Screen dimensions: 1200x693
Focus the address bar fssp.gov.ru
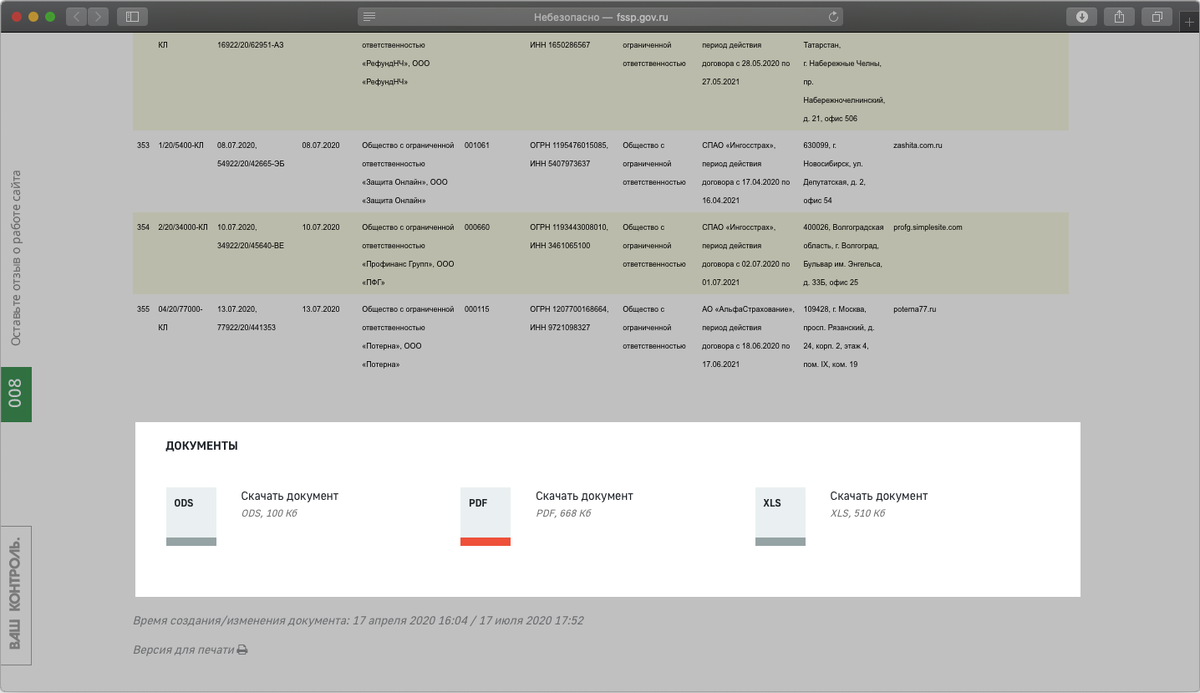point(600,16)
